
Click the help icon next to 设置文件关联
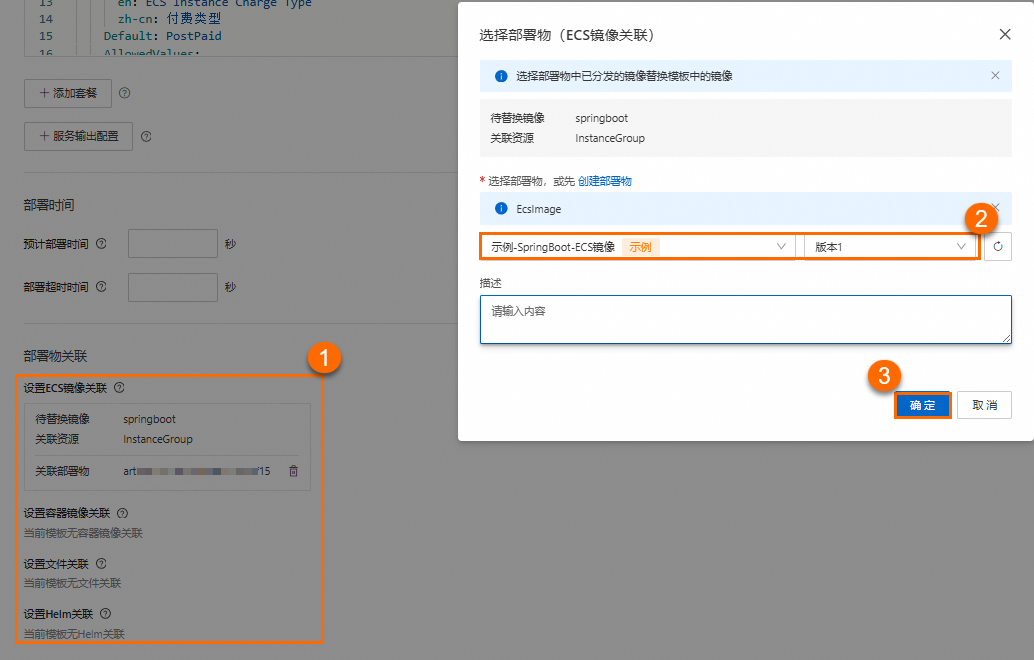[101, 564]
